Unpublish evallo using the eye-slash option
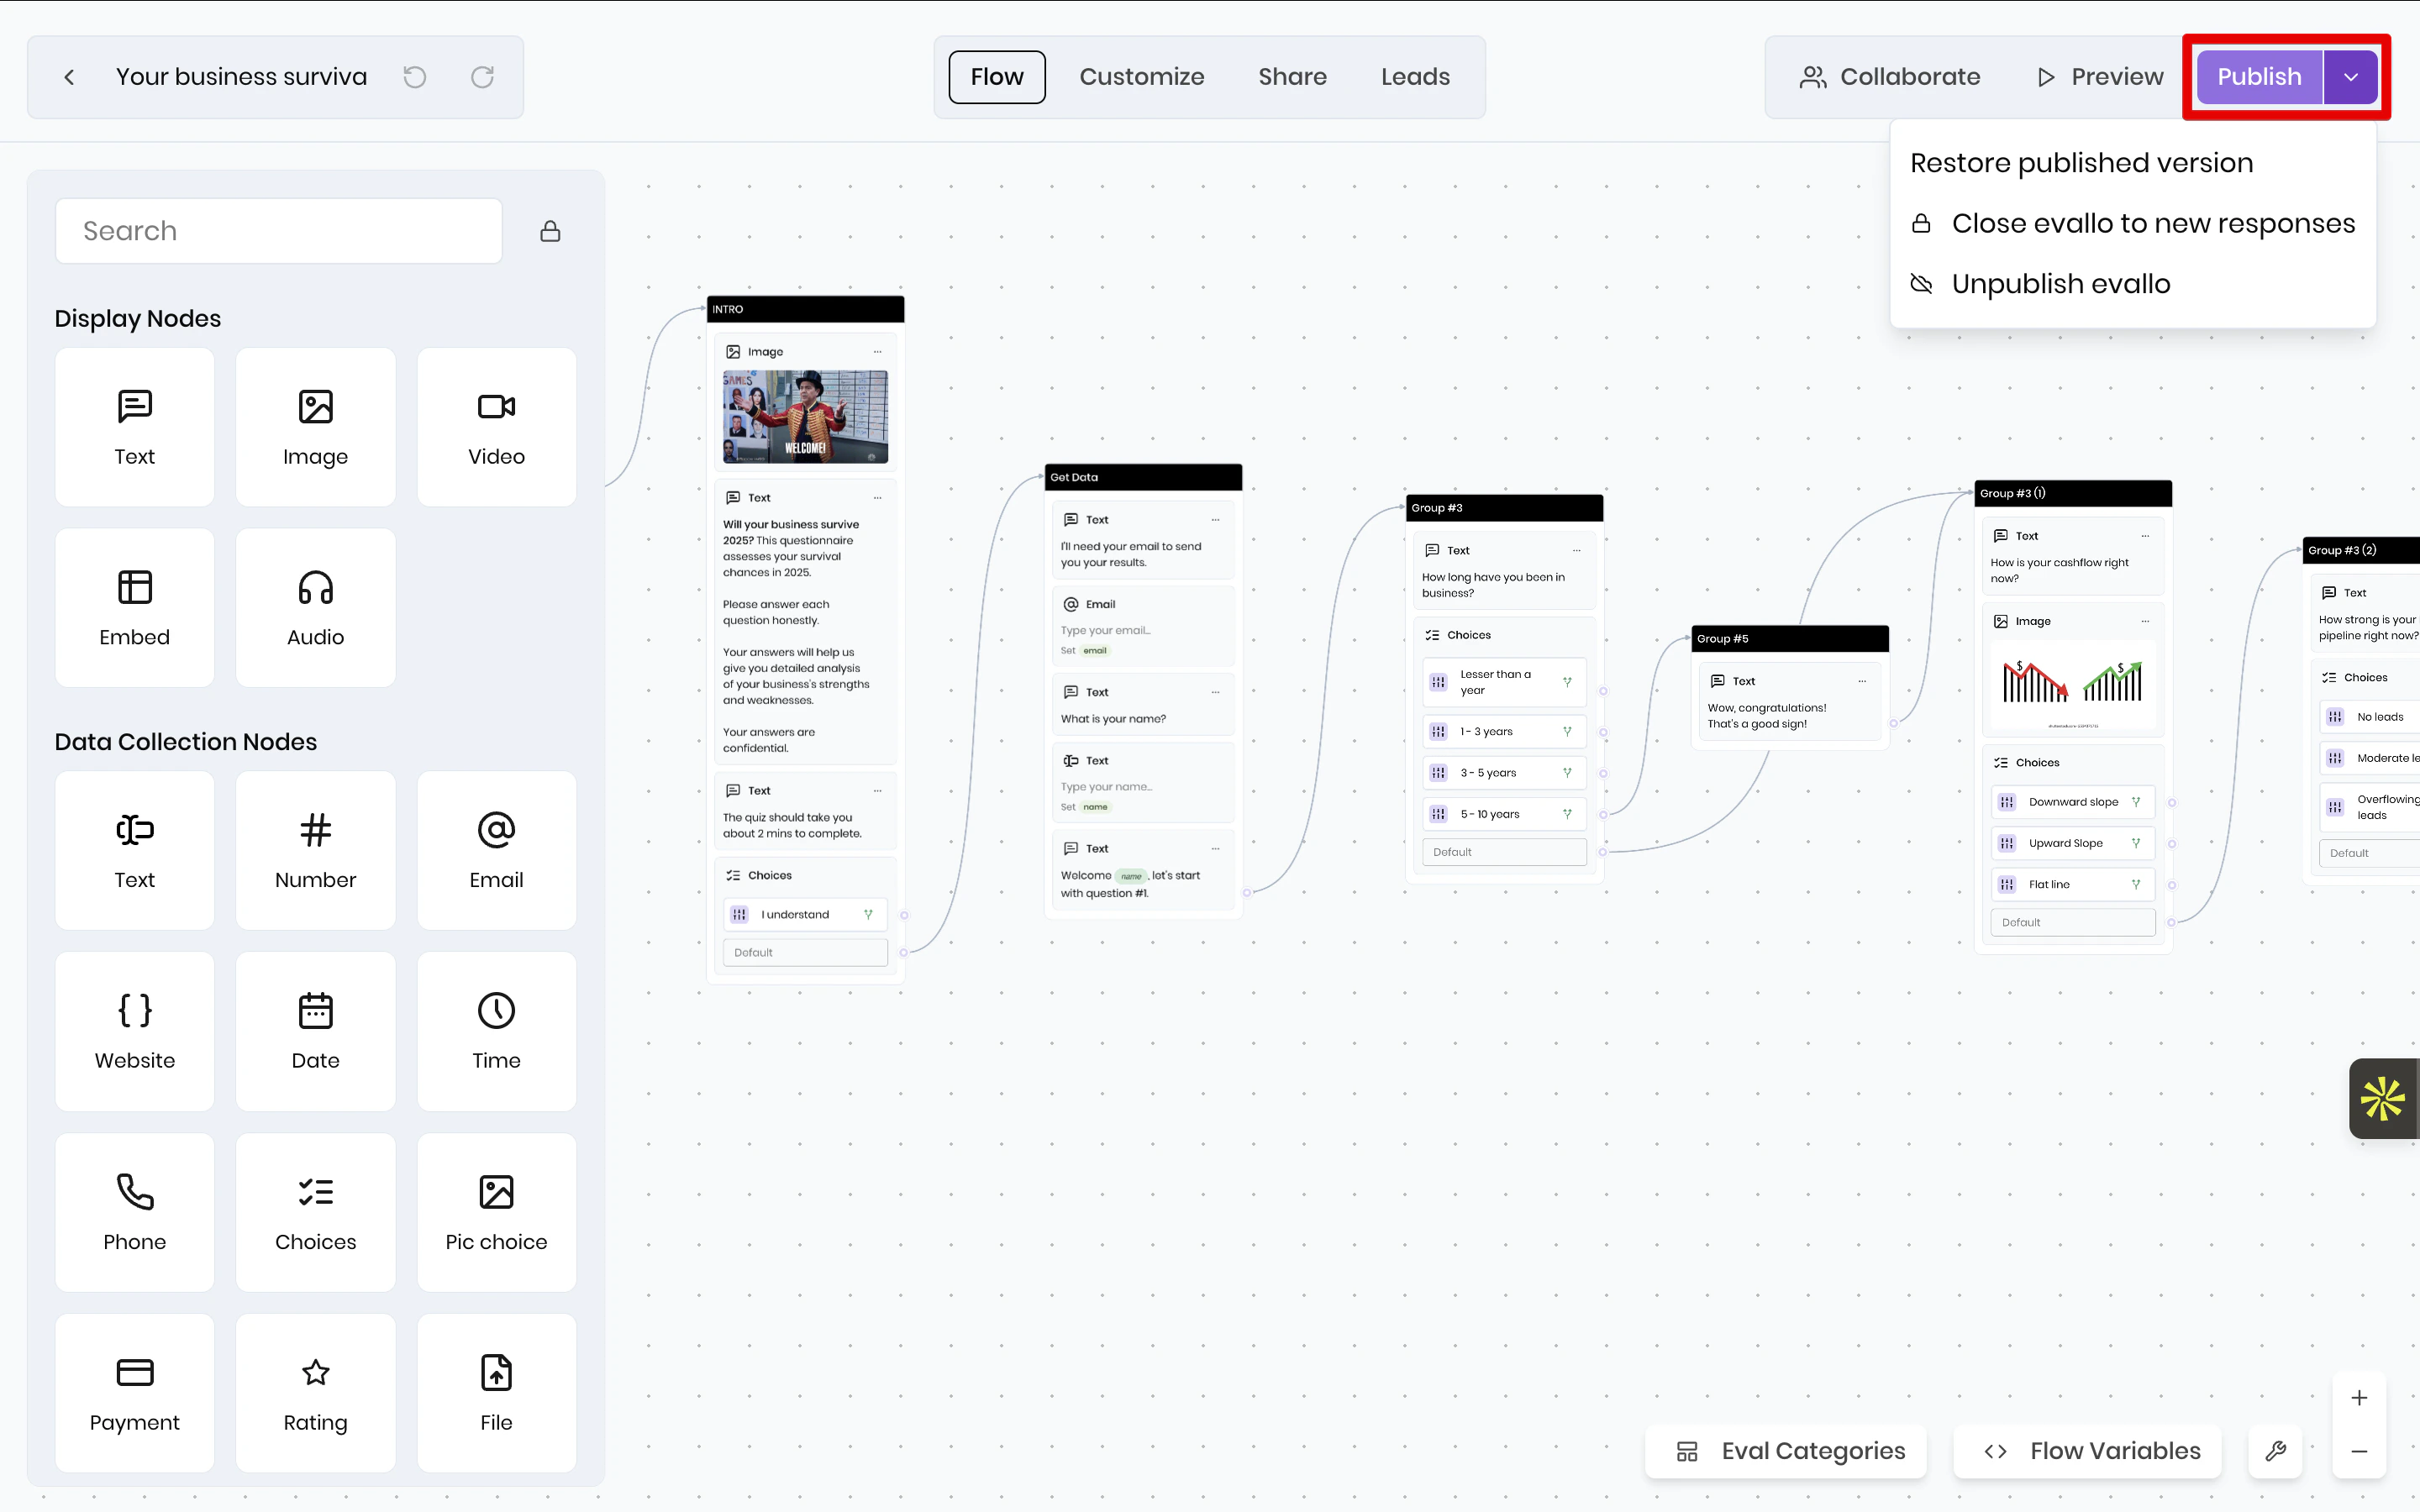The width and height of the screenshot is (2420, 1512). [x=2060, y=283]
